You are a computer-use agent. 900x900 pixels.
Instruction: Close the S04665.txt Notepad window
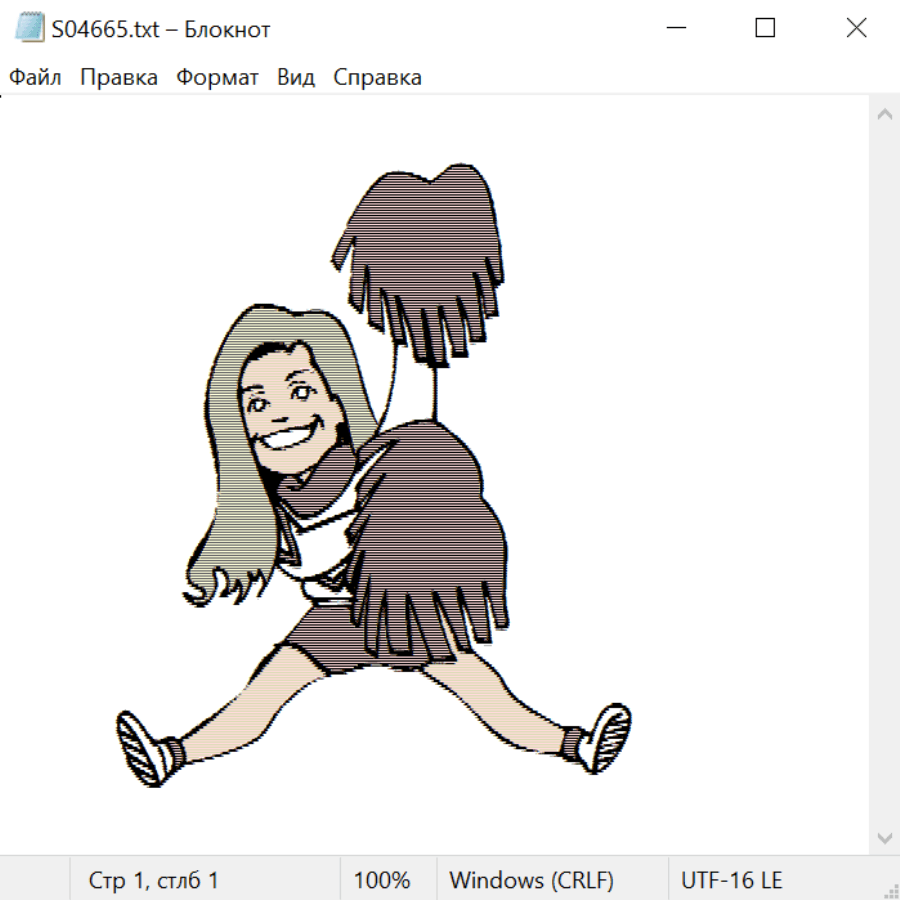click(856, 29)
